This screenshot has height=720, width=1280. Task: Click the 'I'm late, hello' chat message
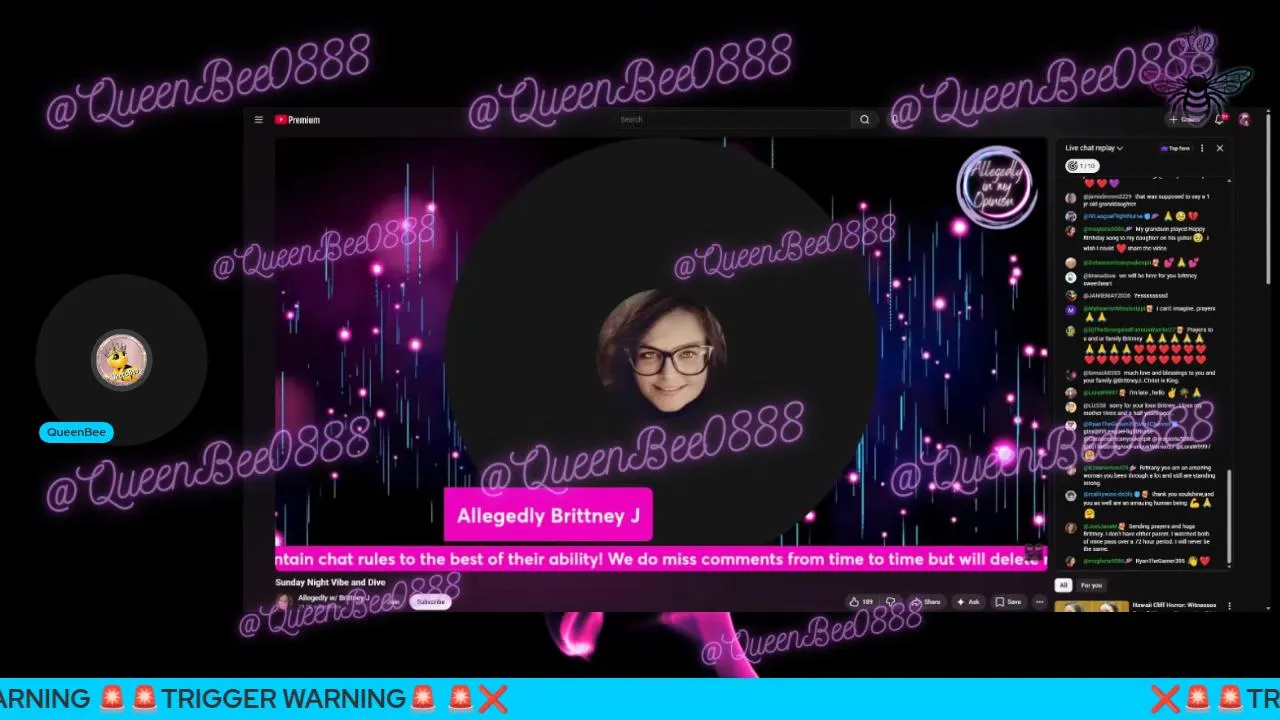click(x=1135, y=393)
